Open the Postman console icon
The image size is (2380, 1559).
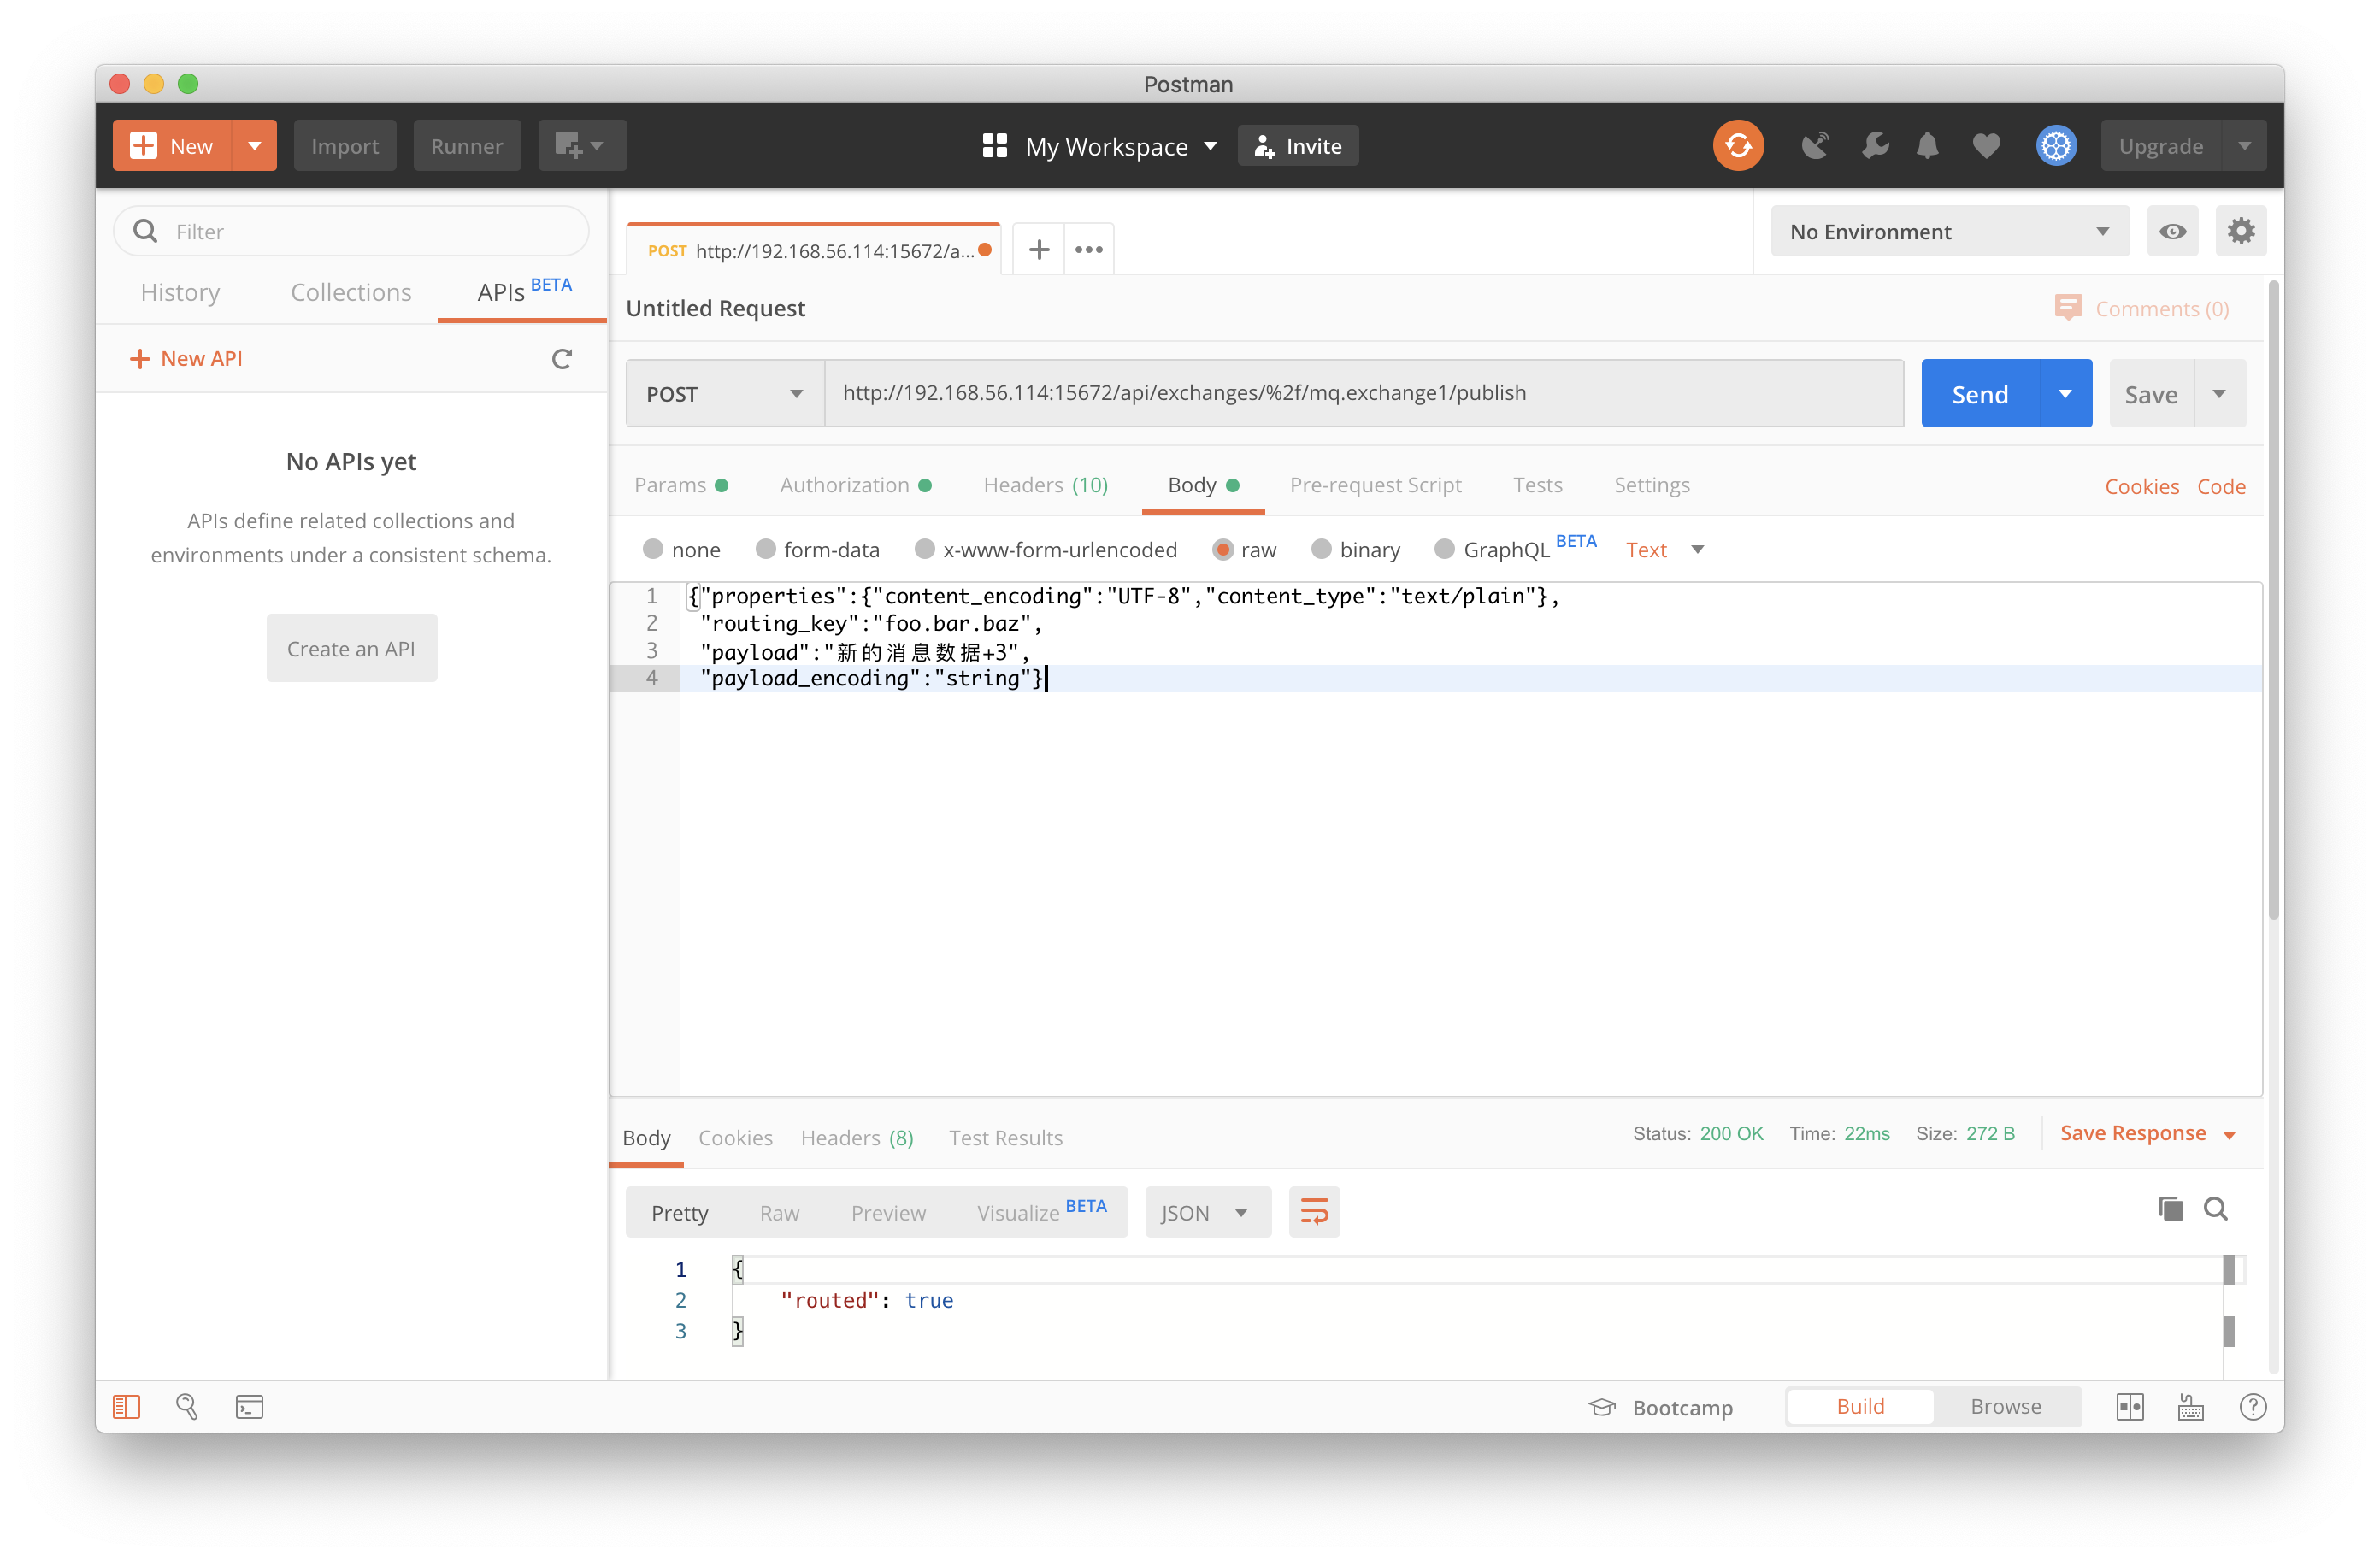pyautogui.click(x=249, y=1406)
